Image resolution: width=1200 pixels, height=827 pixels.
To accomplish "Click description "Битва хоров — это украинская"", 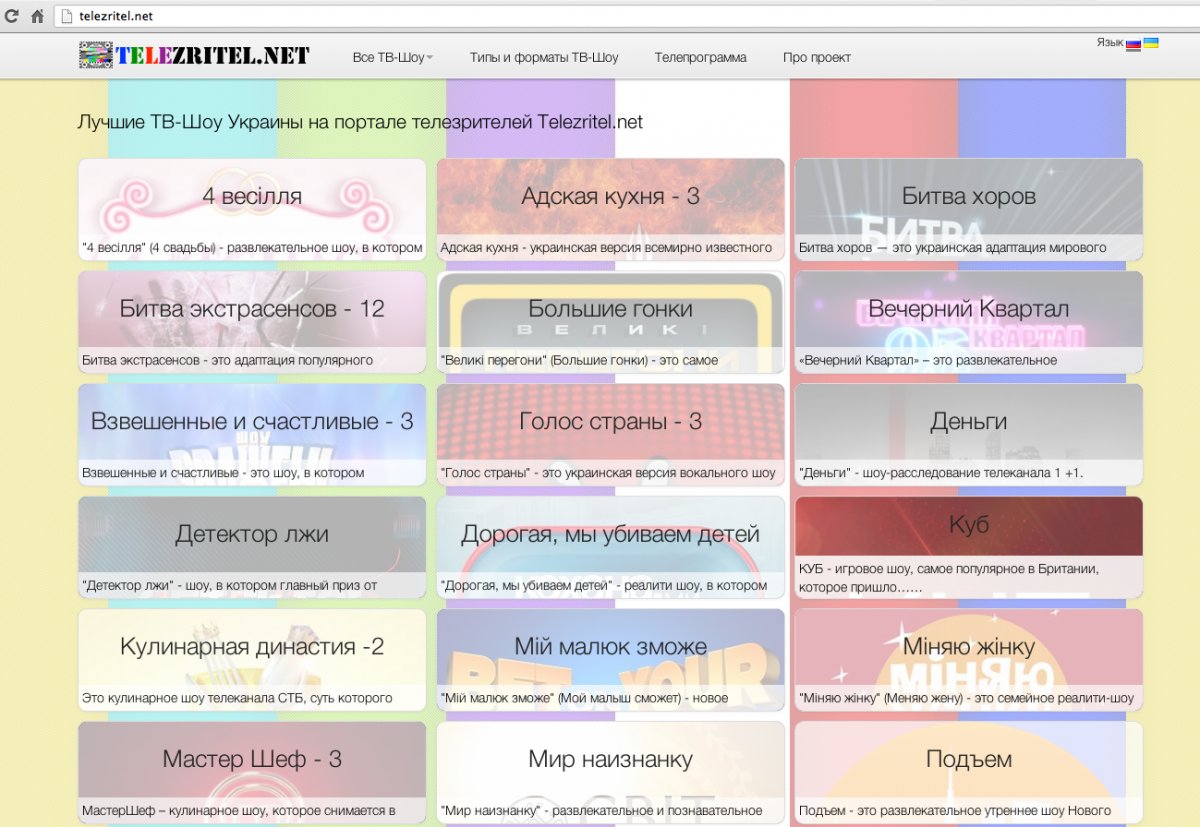I will tap(952, 248).
